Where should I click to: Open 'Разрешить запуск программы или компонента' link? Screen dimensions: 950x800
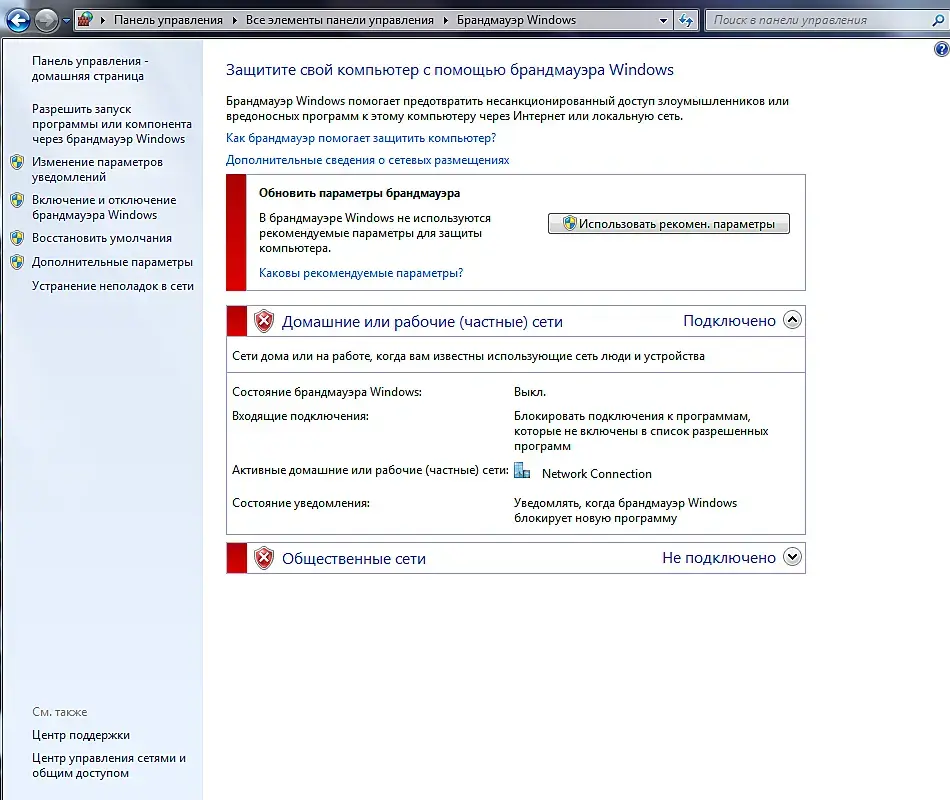coord(112,124)
